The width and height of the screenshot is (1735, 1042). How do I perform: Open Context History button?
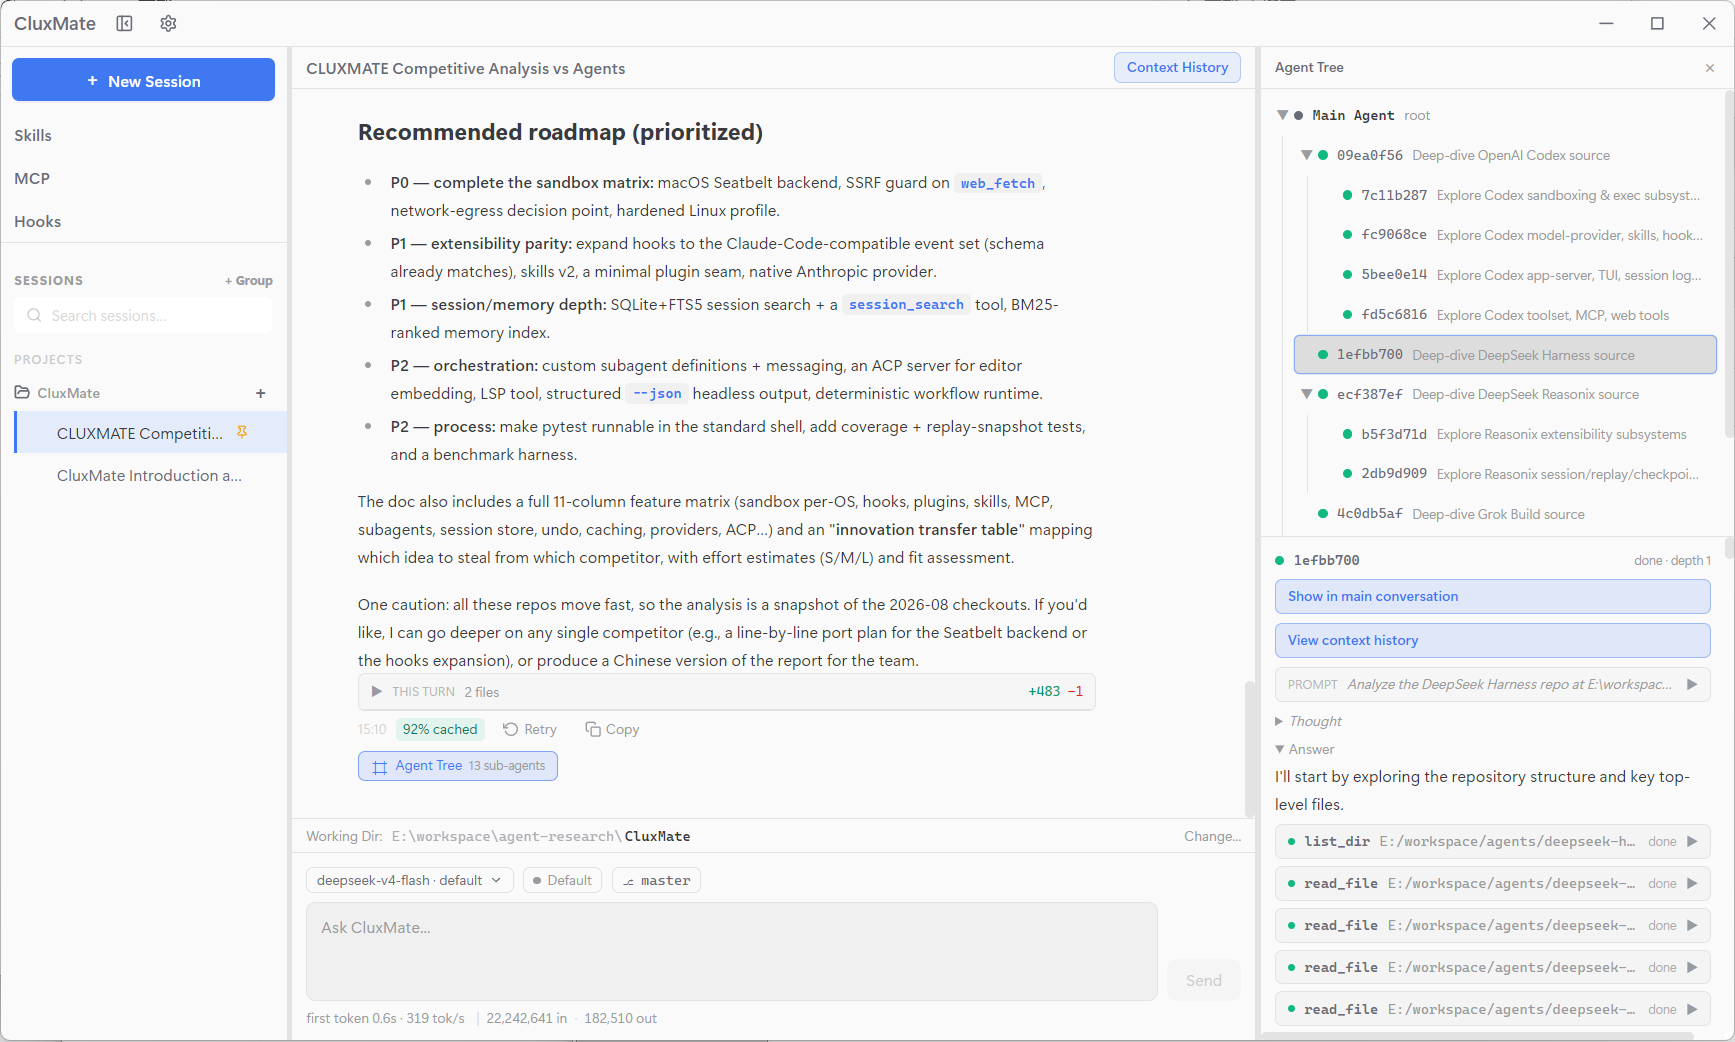click(1177, 67)
